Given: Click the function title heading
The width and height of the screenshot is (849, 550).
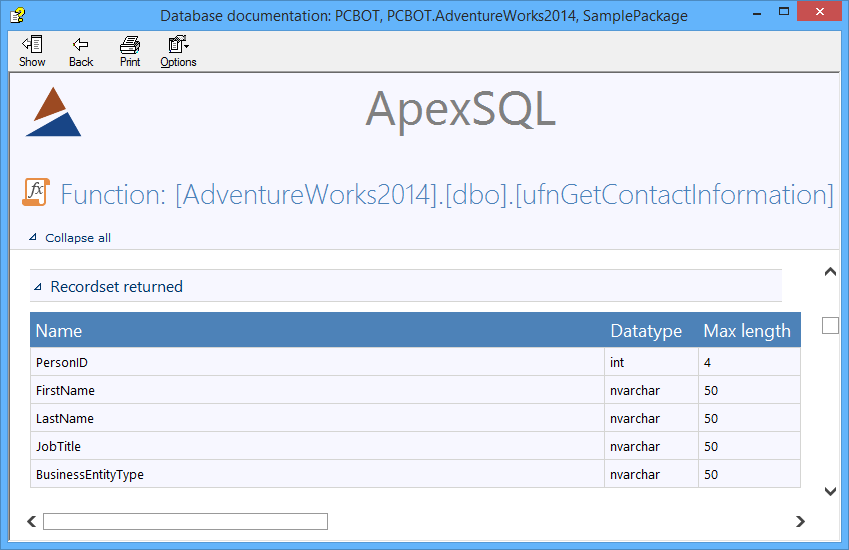Looking at the screenshot, I should 447,194.
